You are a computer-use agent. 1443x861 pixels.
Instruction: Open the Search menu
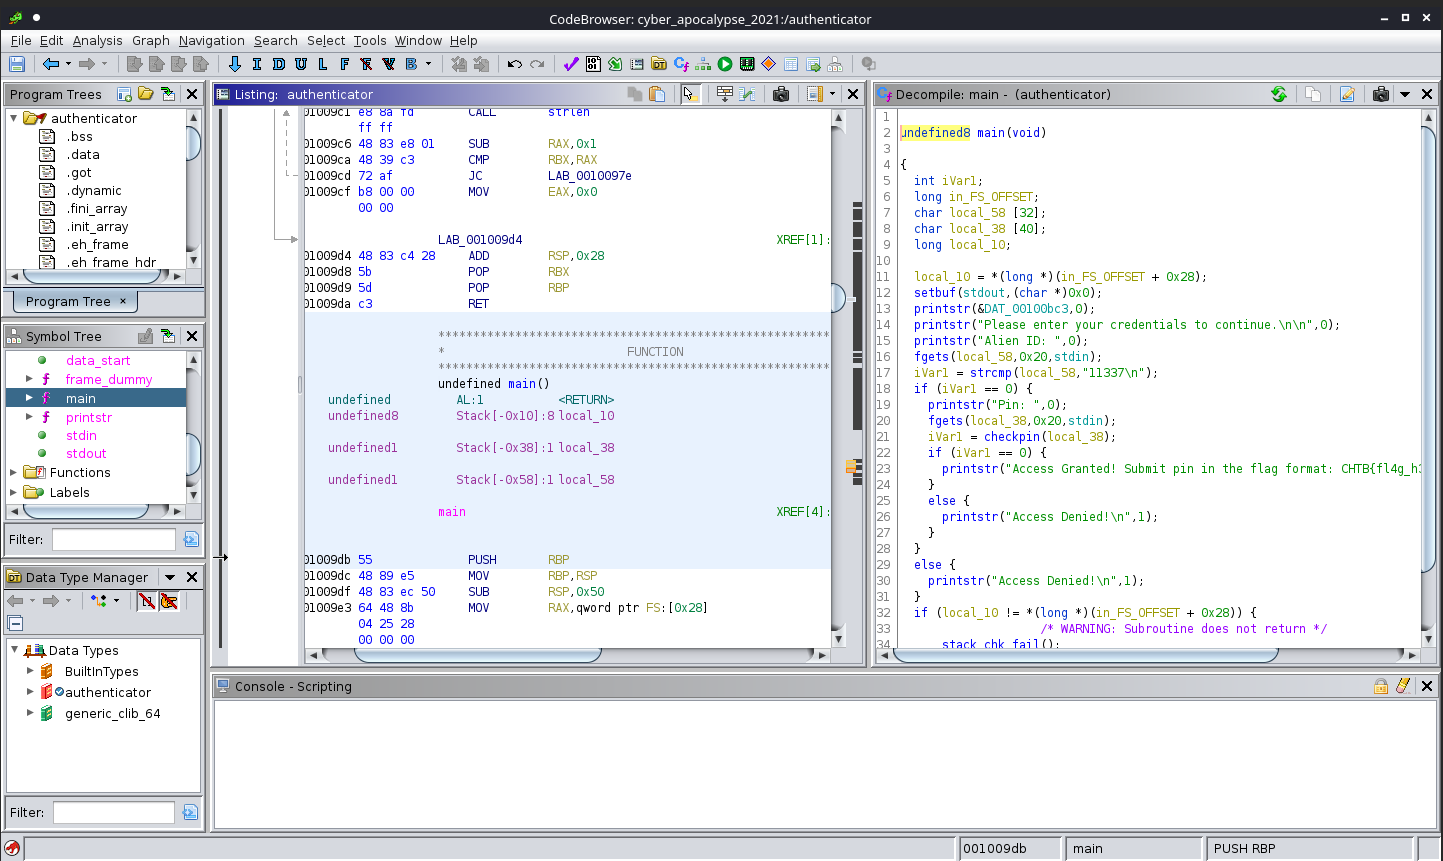[x=276, y=40]
